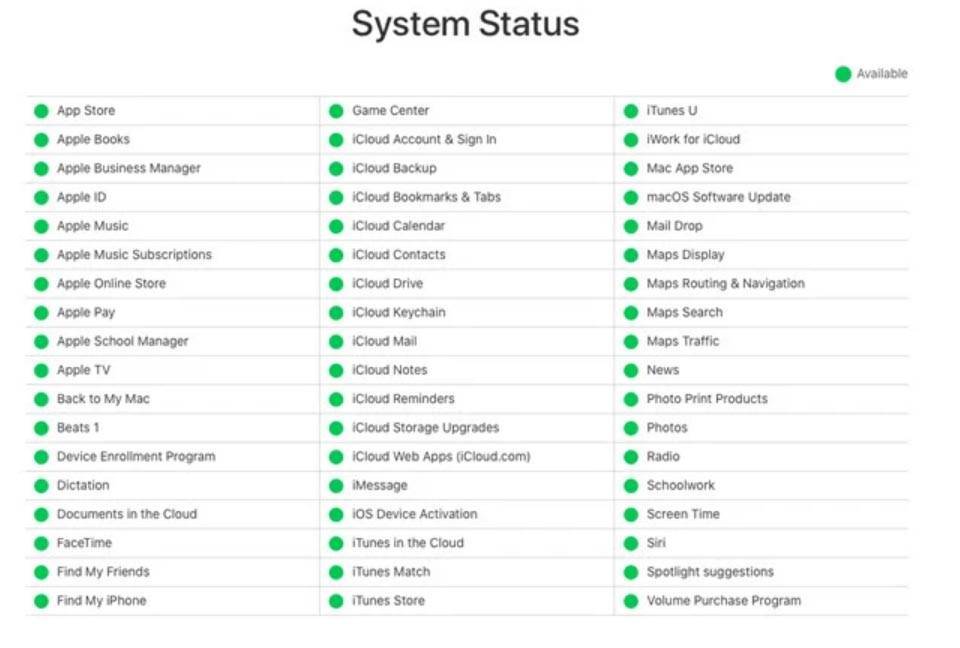Screen dimensions: 960x648
Task: Click the green dot next to Apple Pay
Action: point(41,313)
